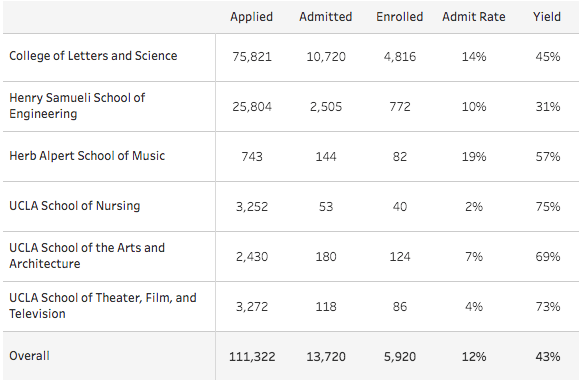Select Herb Alpert School of Music label

pos(87,156)
